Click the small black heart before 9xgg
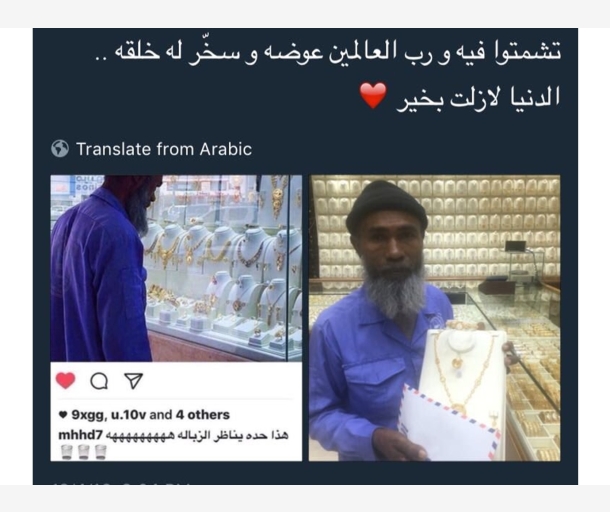610x512 pixels. click(x=63, y=415)
